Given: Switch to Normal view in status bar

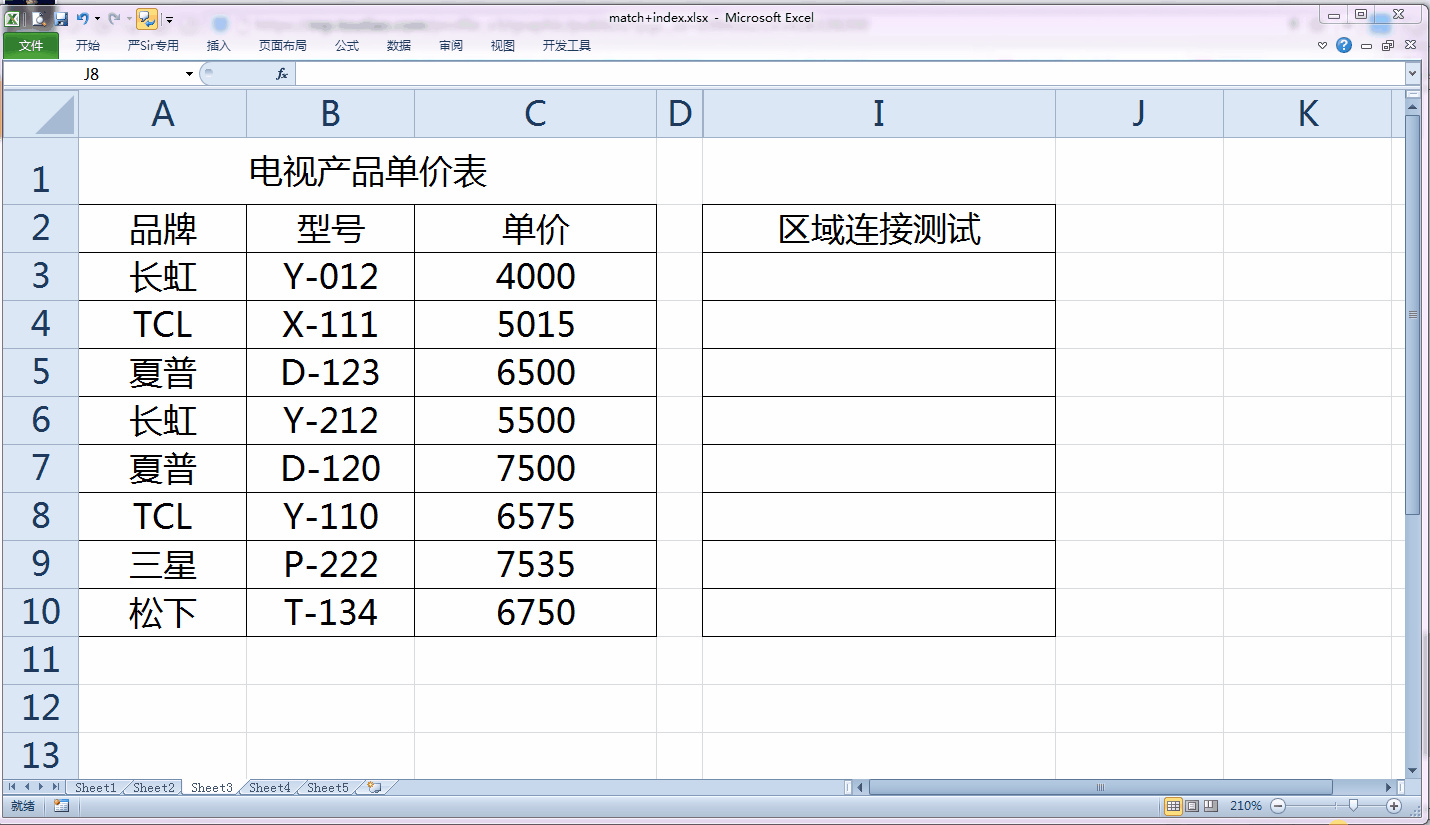Looking at the screenshot, I should point(1173,806).
